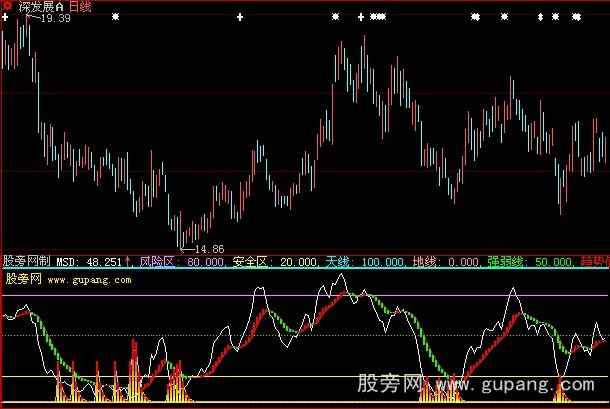Open the 日线 period selector
This screenshot has height=409, width=610.
[x=76, y=6]
